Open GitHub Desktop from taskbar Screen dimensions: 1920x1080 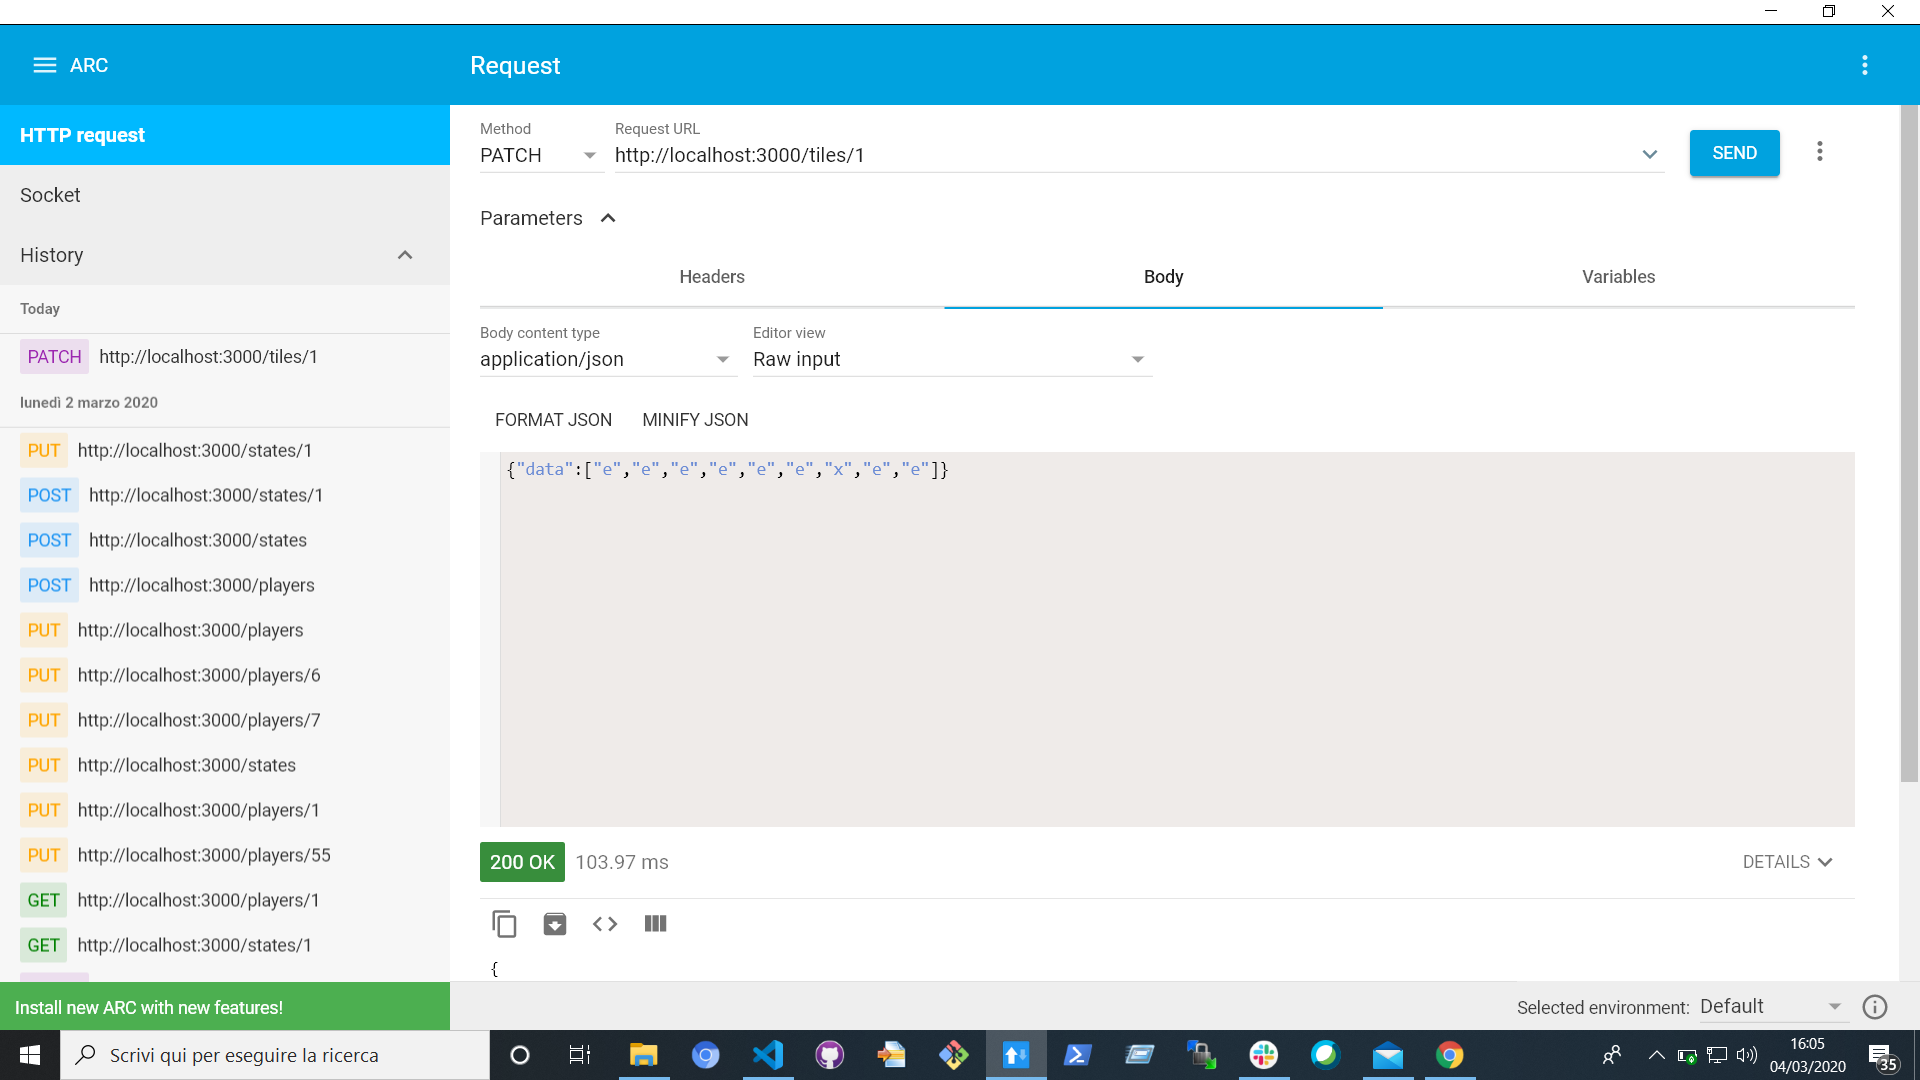(x=830, y=1055)
